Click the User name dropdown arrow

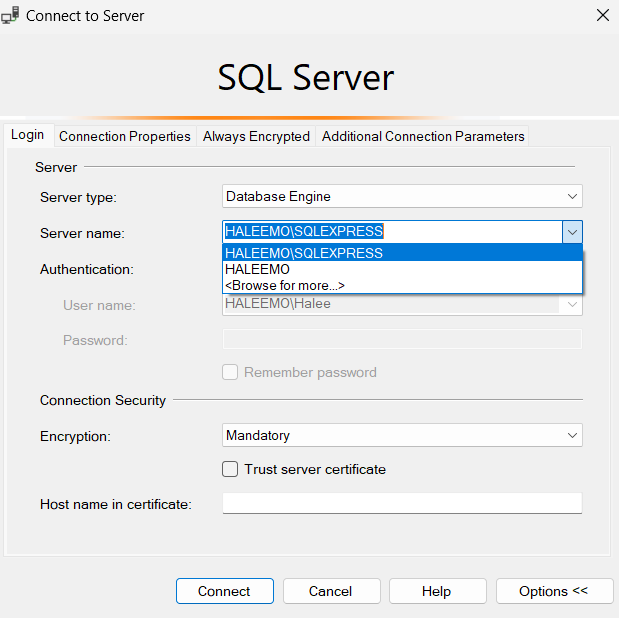pos(572,304)
